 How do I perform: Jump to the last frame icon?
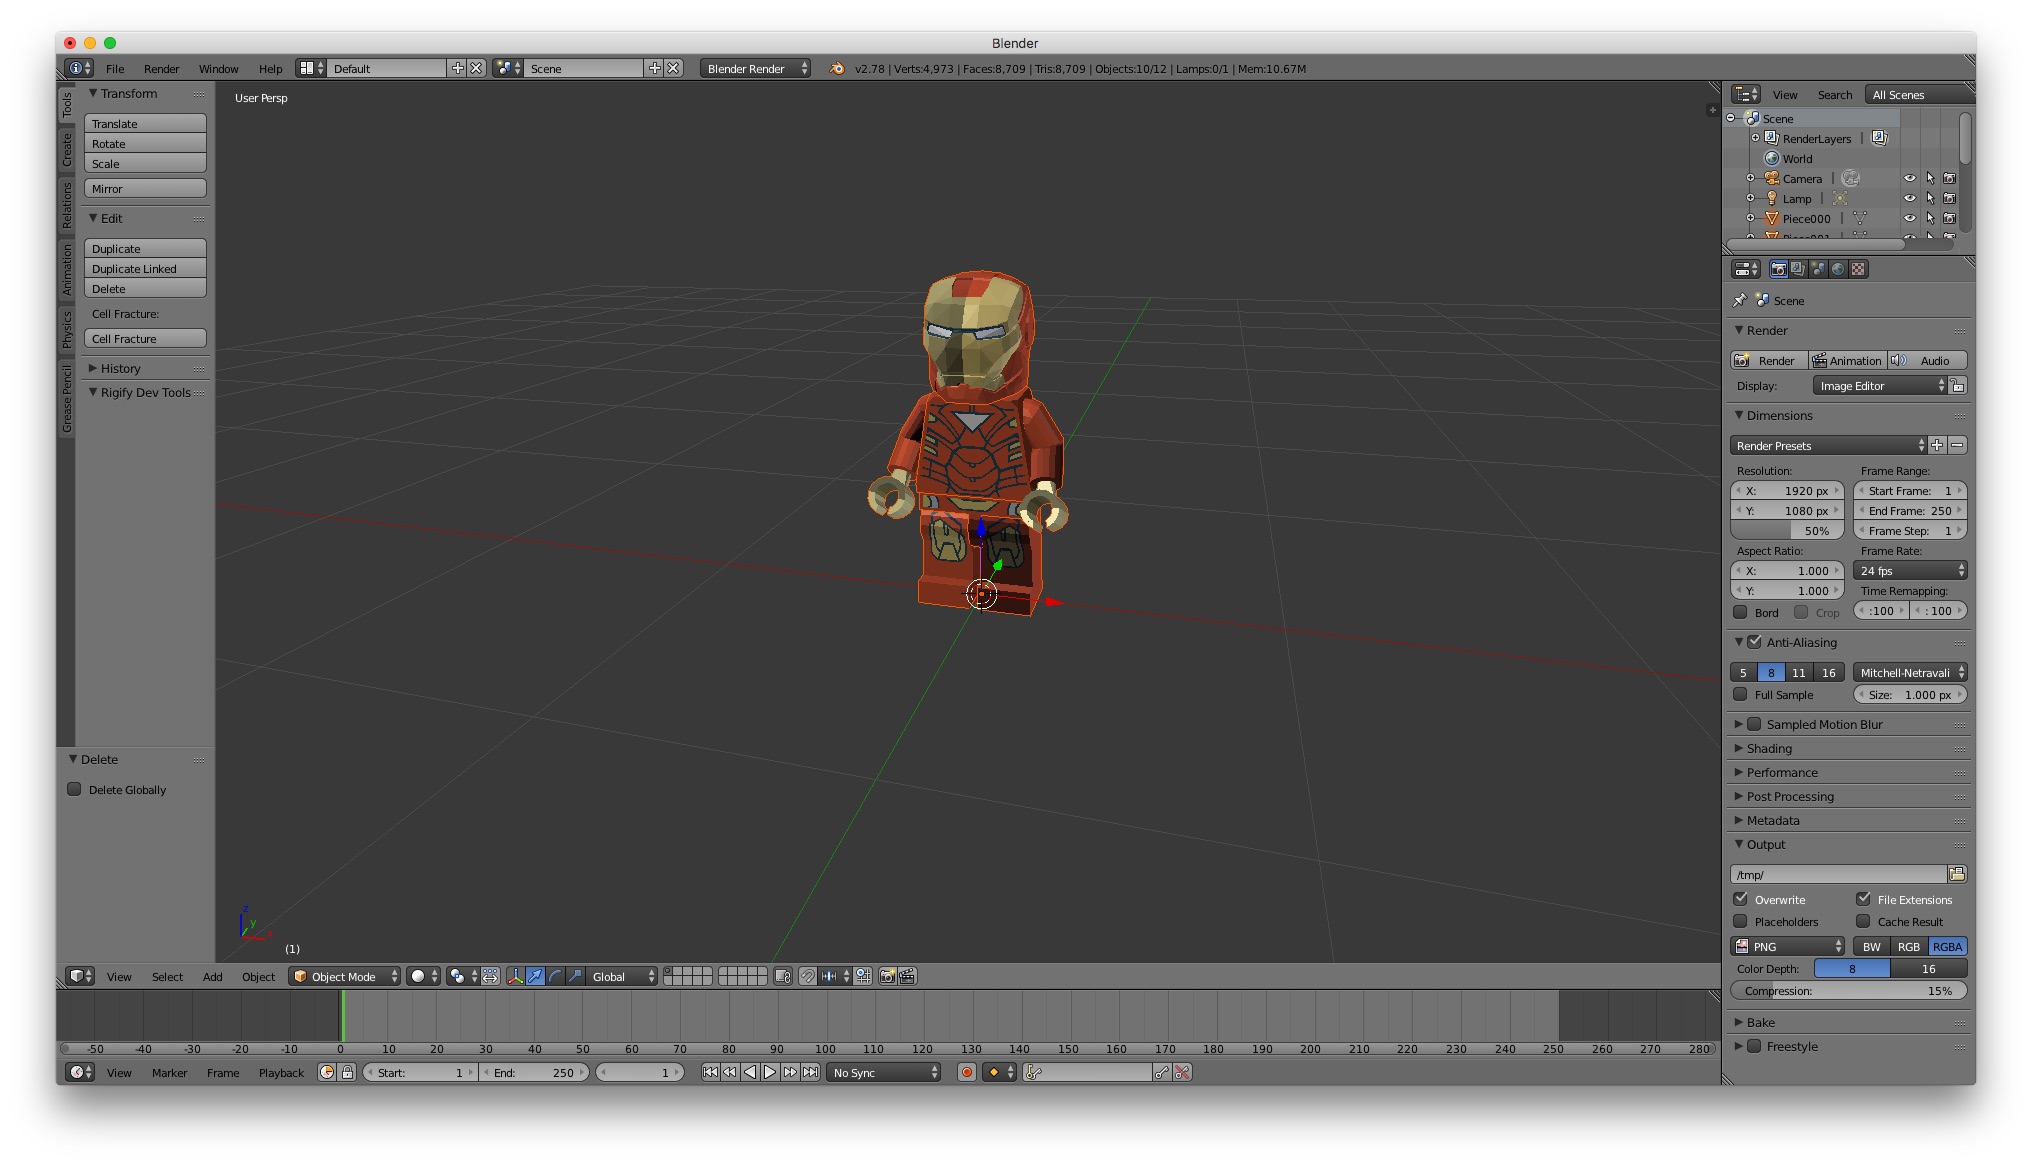coord(810,1073)
